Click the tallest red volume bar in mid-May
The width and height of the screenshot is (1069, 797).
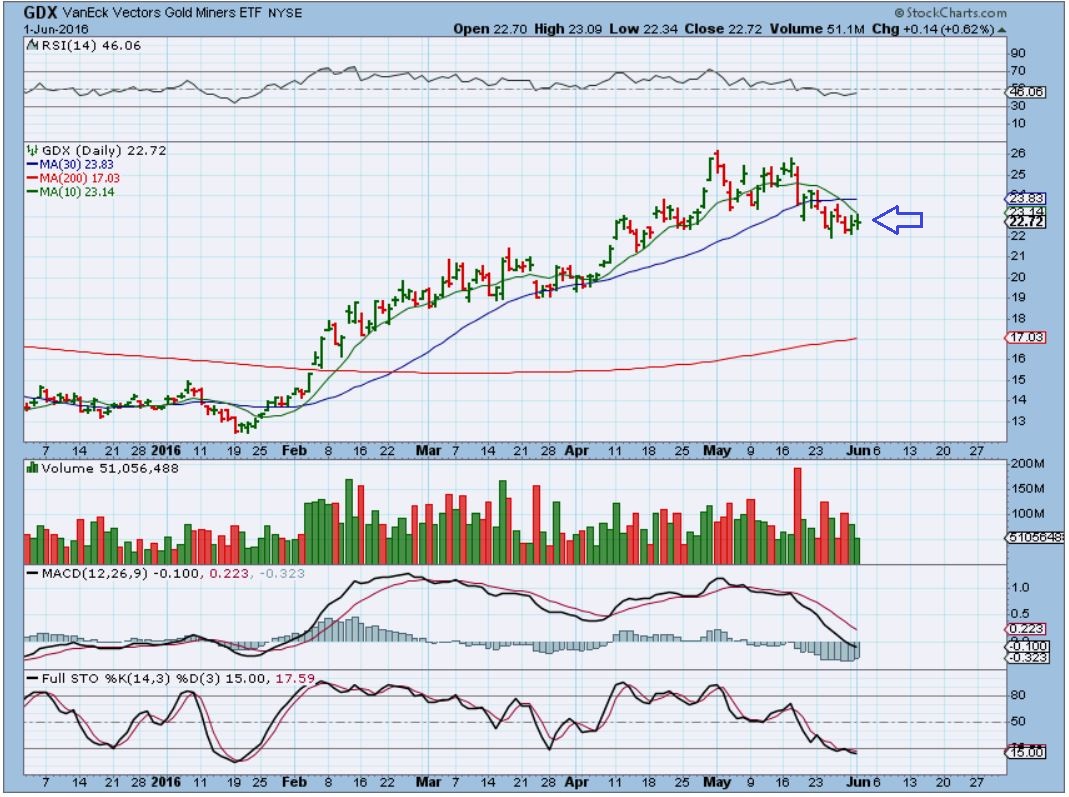tap(798, 515)
